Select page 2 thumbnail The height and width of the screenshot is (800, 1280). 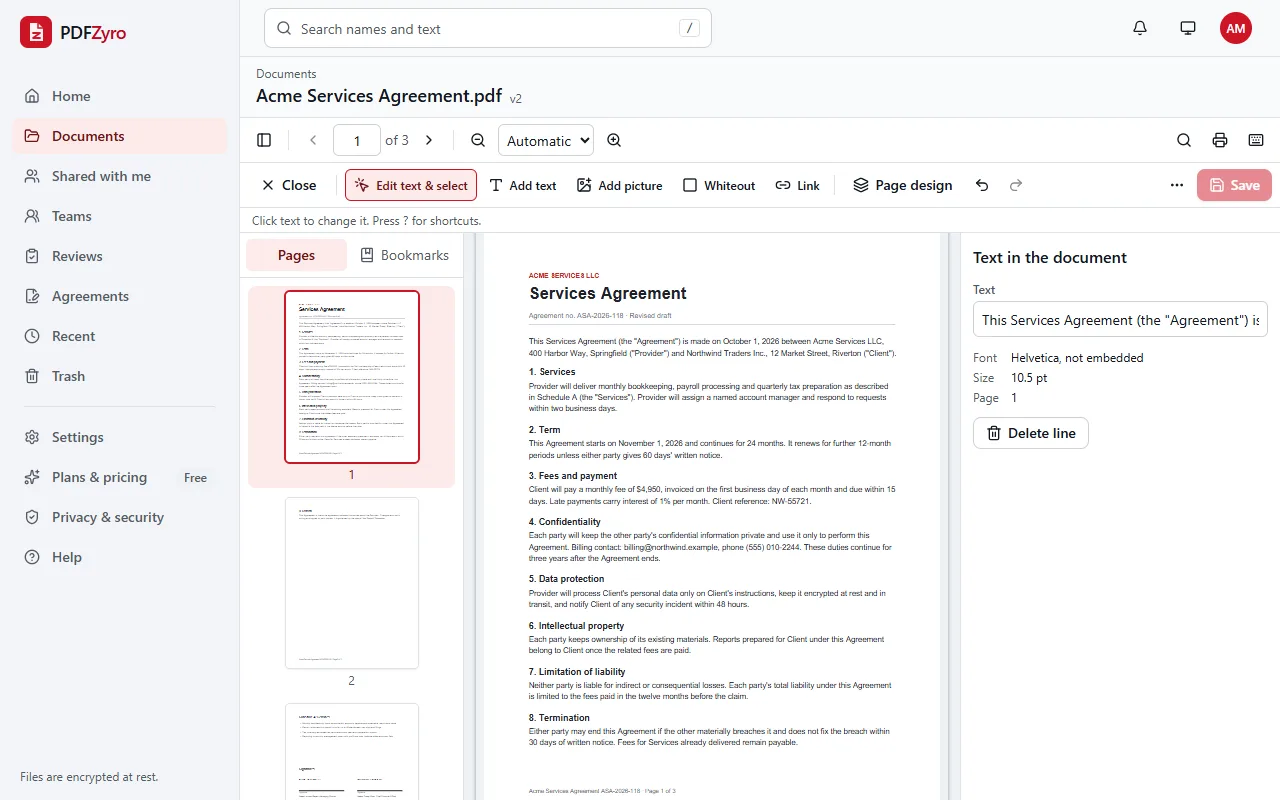coord(352,583)
